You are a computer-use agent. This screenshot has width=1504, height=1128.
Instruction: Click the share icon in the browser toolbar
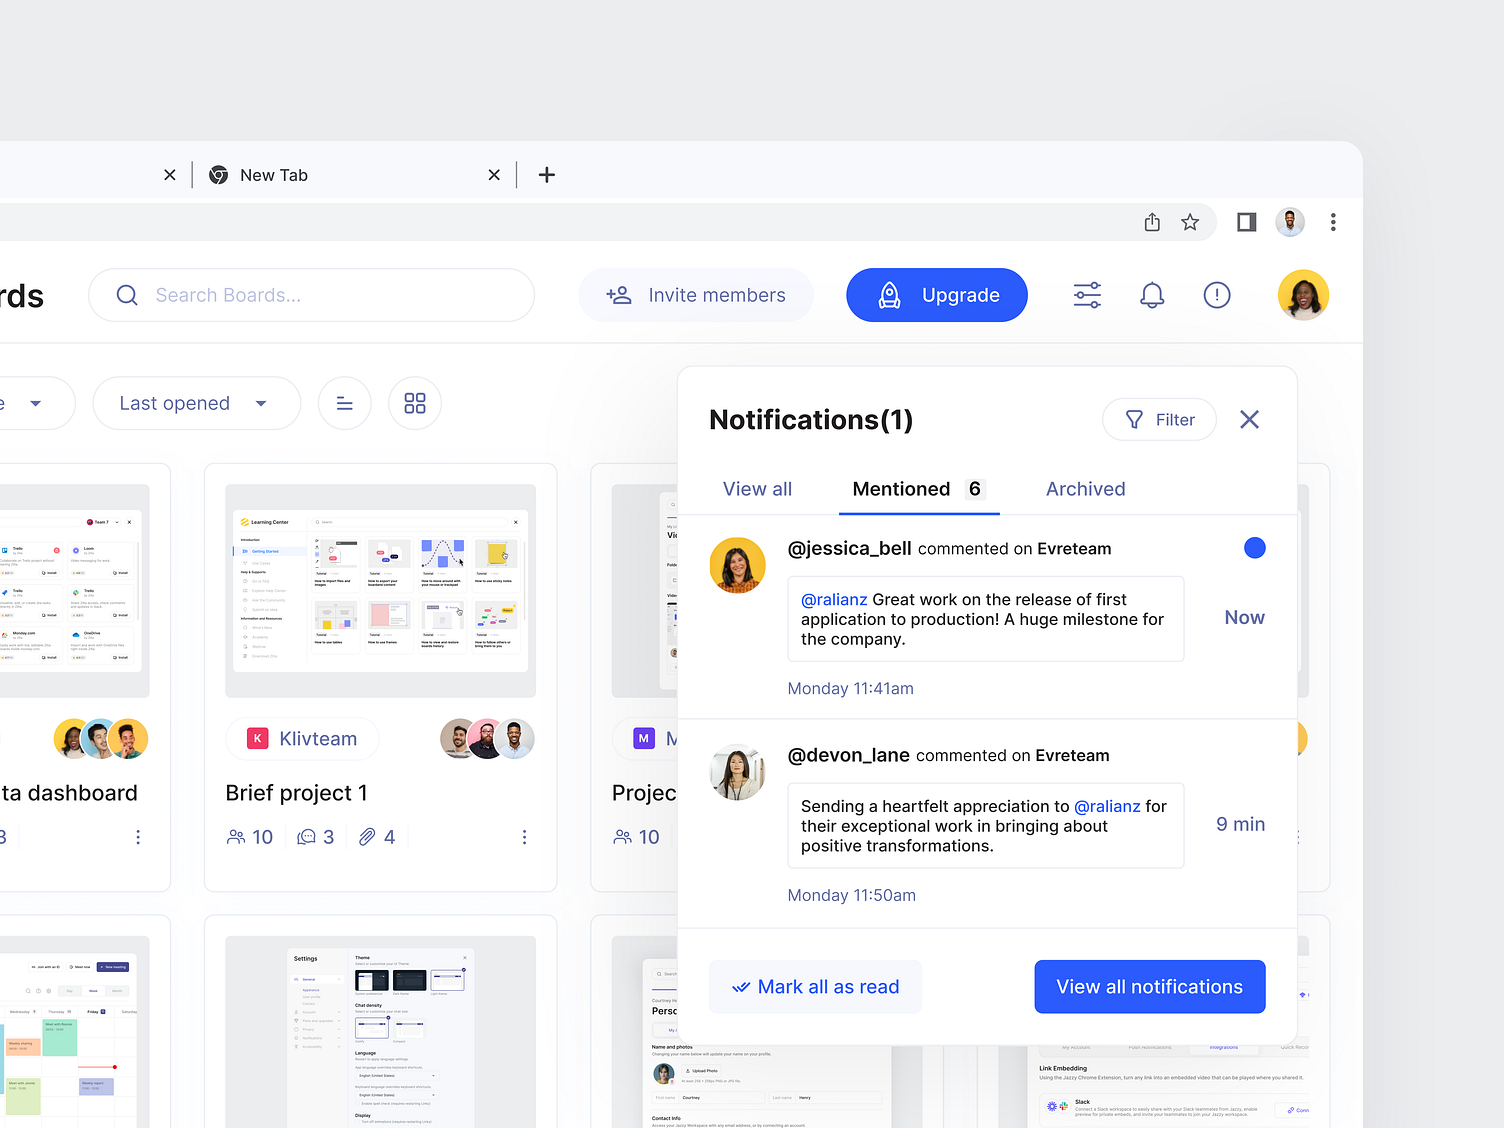pyautogui.click(x=1152, y=222)
